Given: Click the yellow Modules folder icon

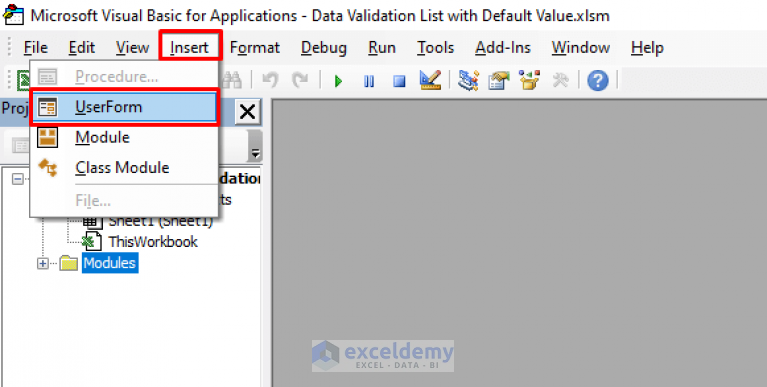Looking at the screenshot, I should 69,264.
